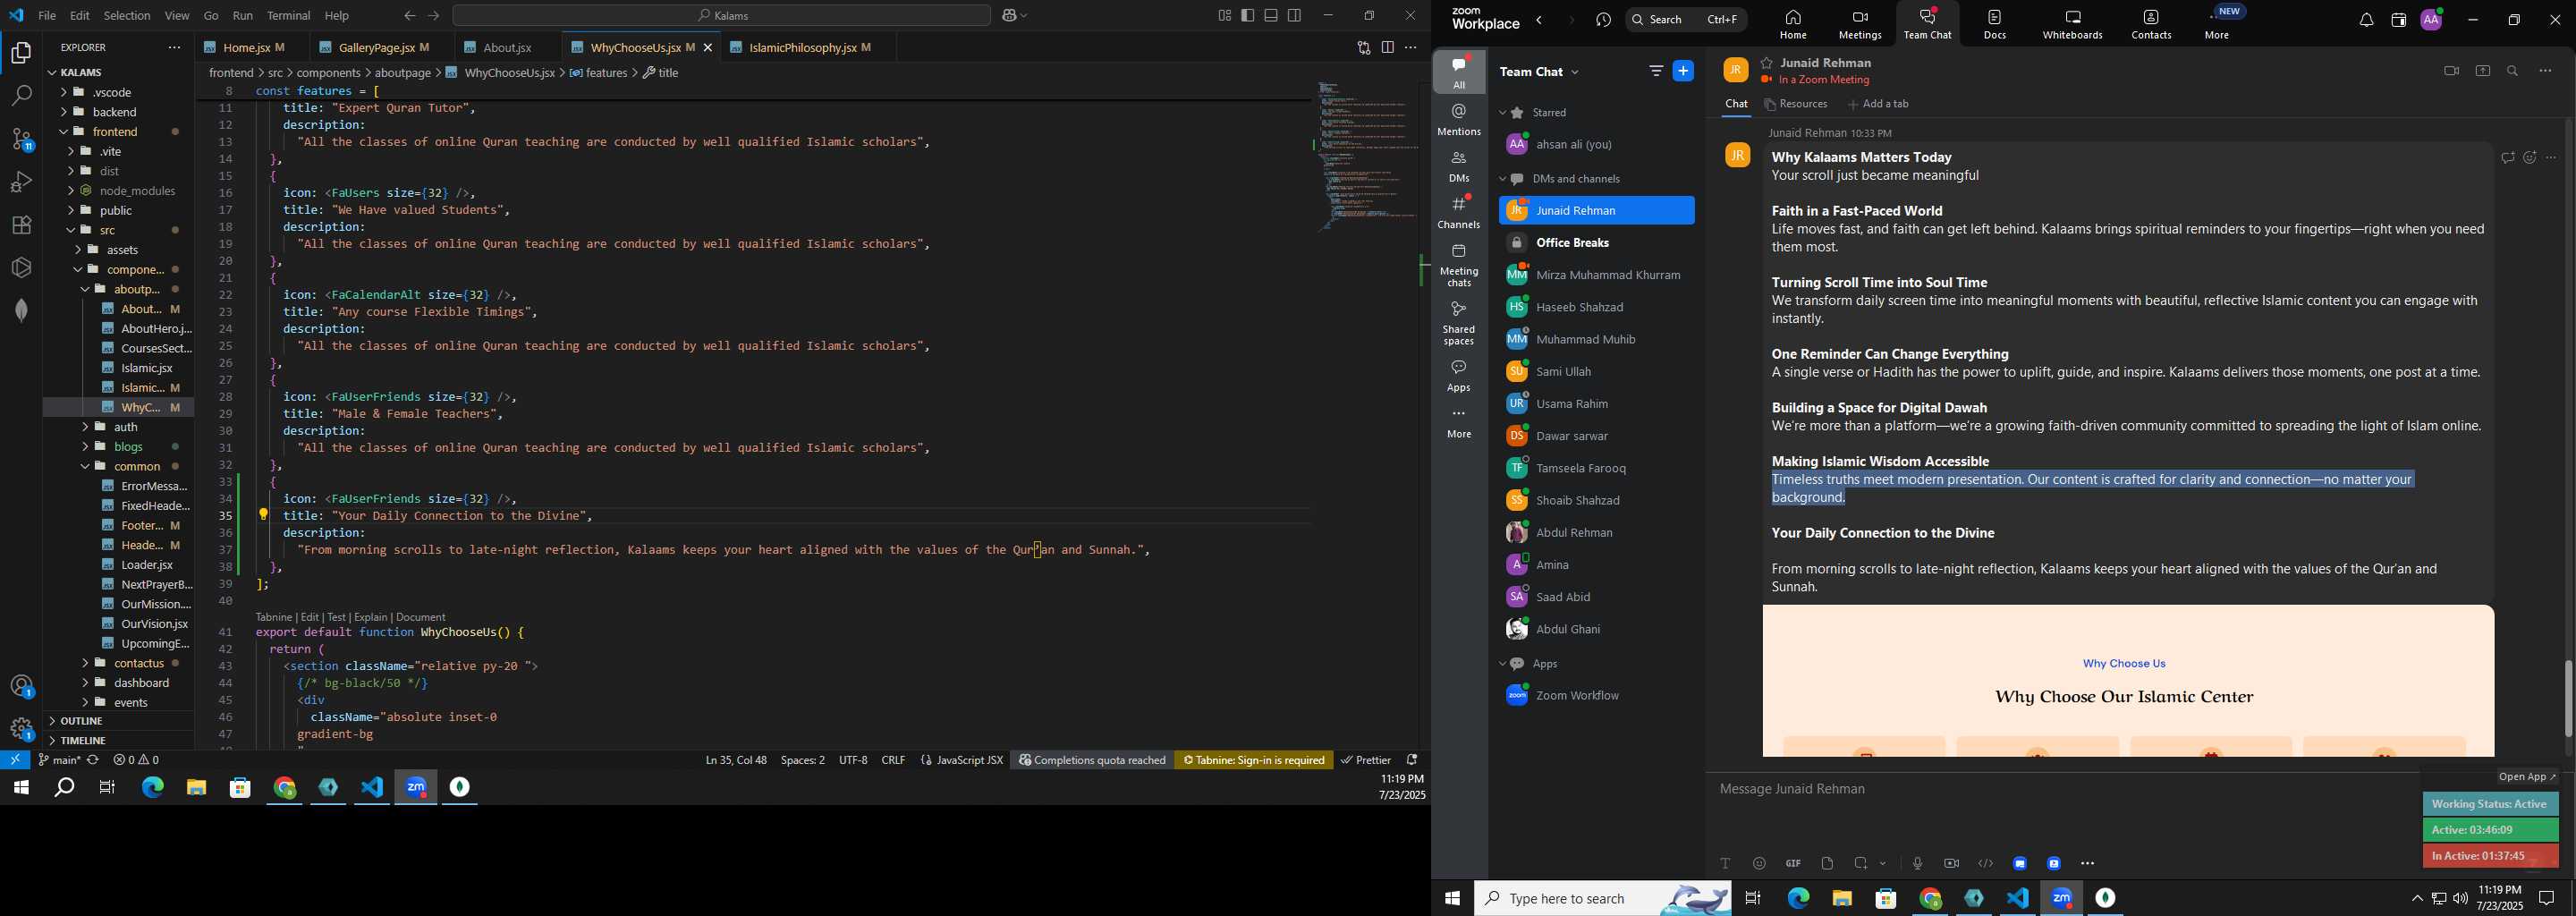Click Zoom Search box in top bar
The height and width of the screenshot is (916, 2576).
[x=1685, y=19]
